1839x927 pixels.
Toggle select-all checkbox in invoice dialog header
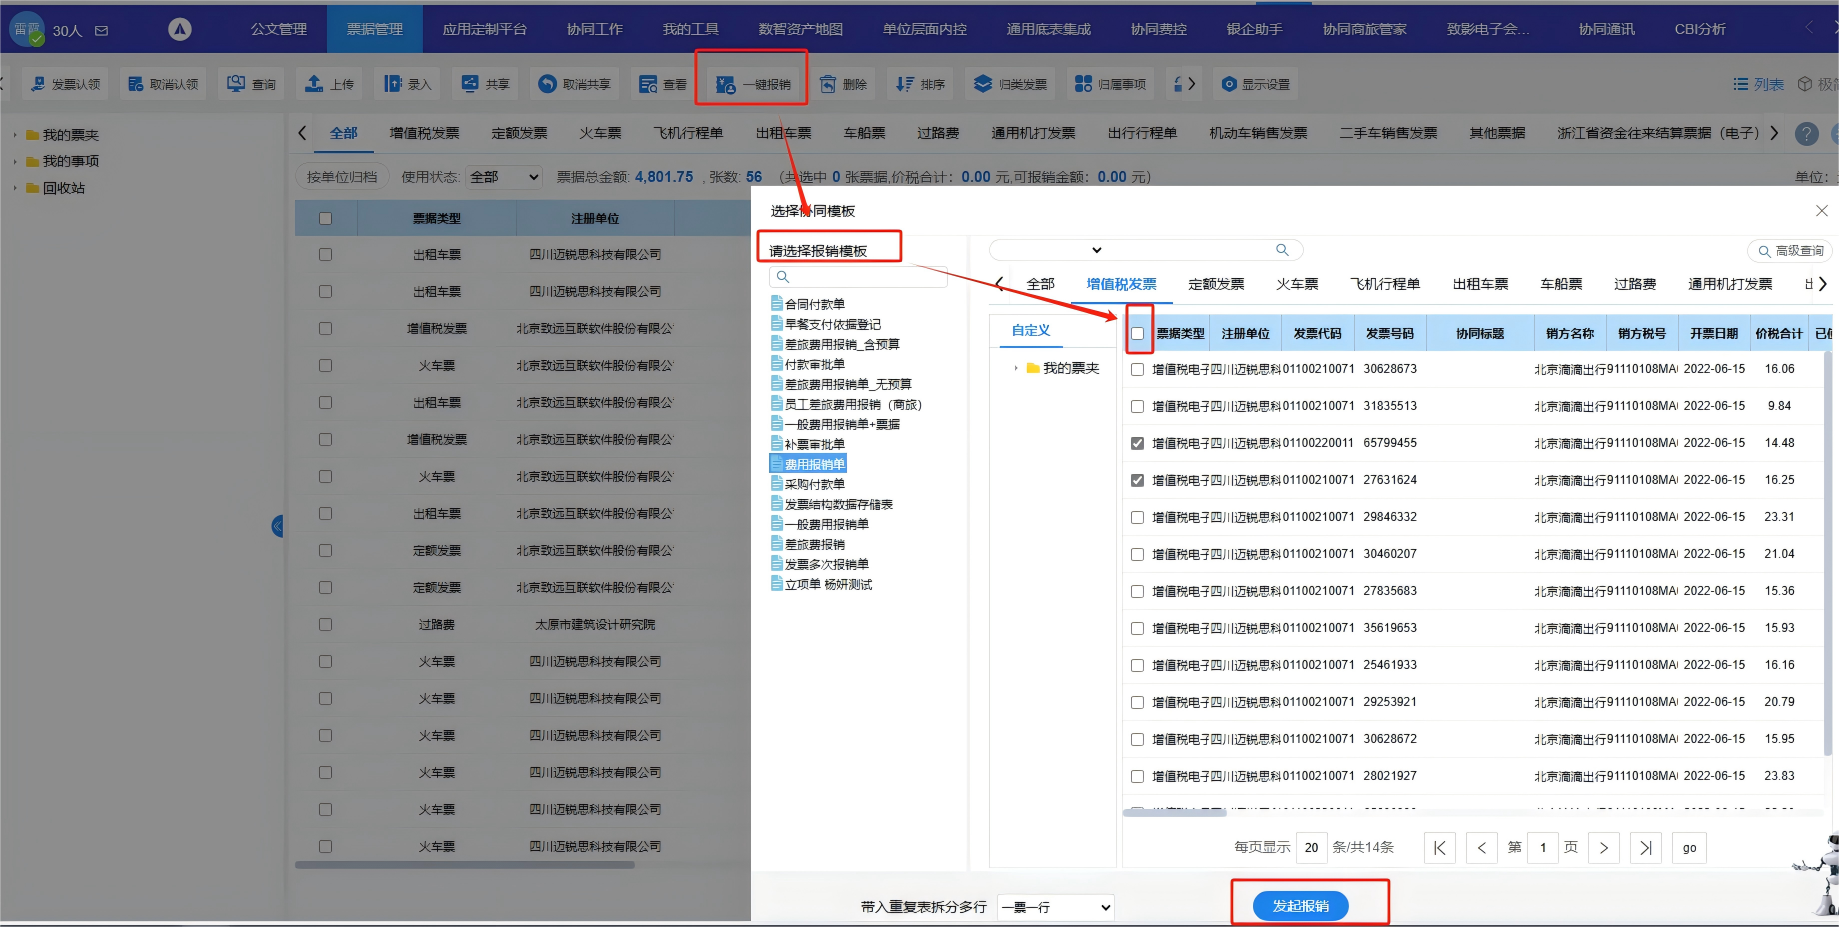(x=1137, y=334)
